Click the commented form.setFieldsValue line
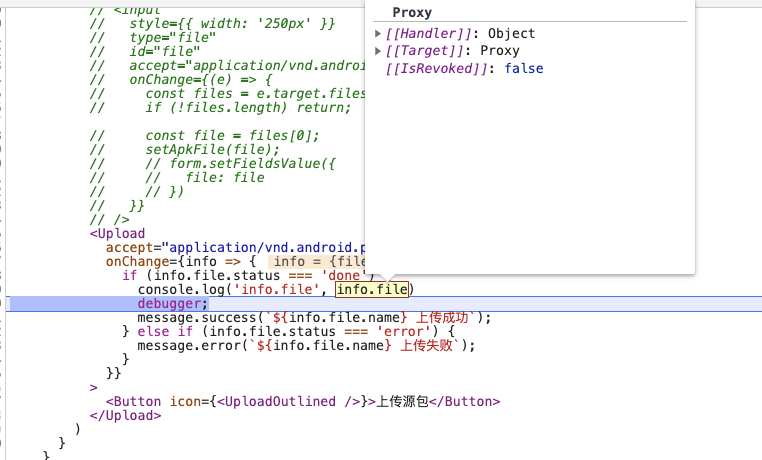The height and width of the screenshot is (460, 762). coord(252,164)
